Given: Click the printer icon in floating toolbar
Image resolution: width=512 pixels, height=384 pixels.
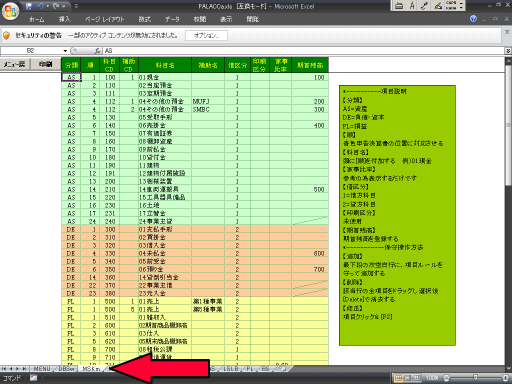Looking at the screenshot, I should tap(399, 6).
